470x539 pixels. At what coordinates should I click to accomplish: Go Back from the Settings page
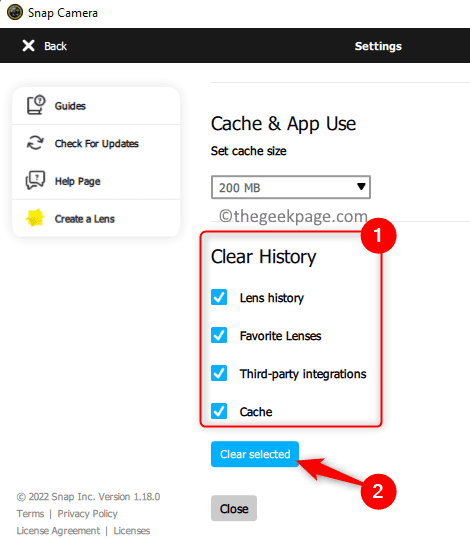[x=44, y=46]
